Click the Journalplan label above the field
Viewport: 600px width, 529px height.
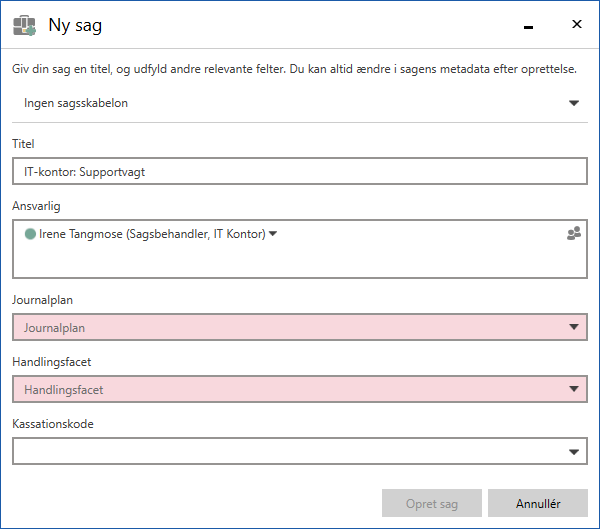pos(42,300)
